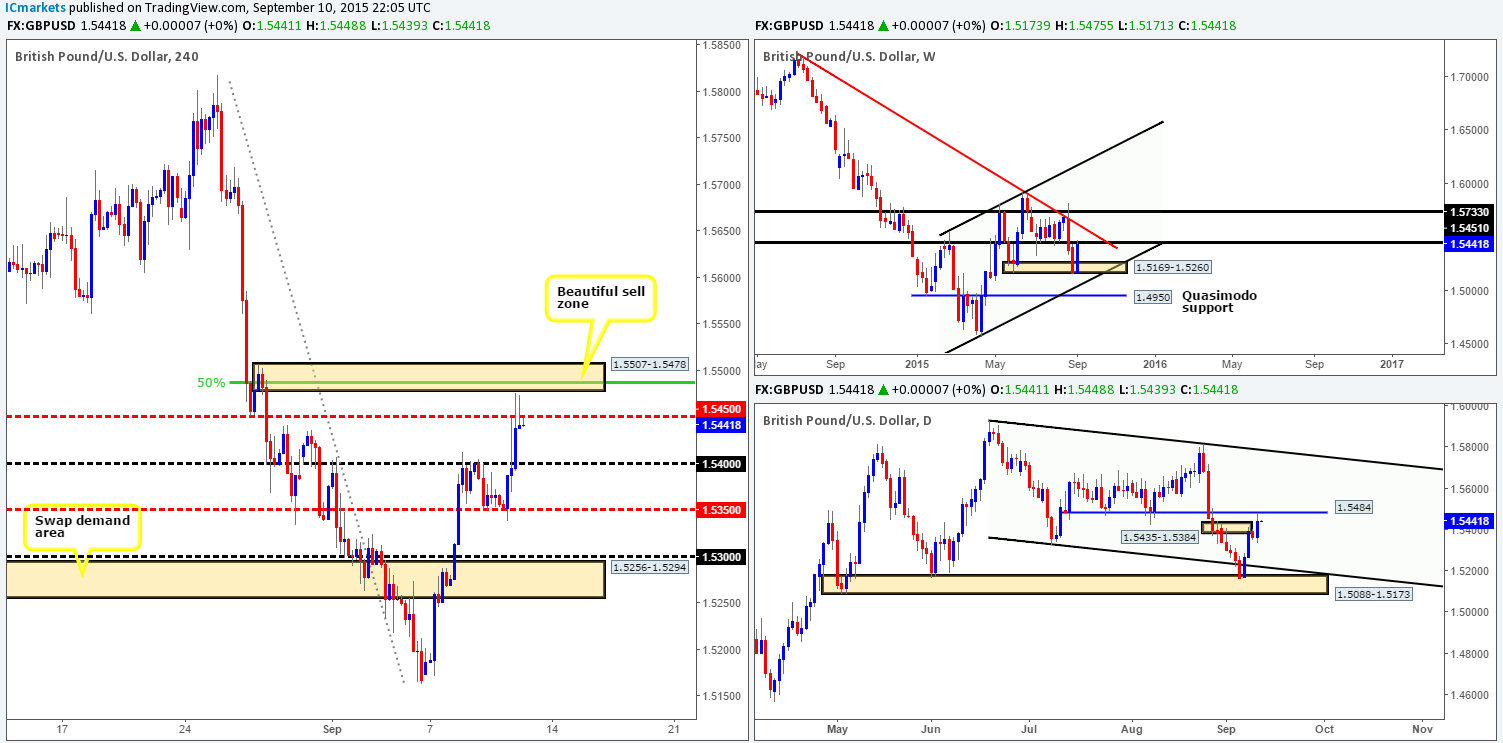Select the 1.57330 weekly level label
The image size is (1503, 743).
pos(1470,212)
